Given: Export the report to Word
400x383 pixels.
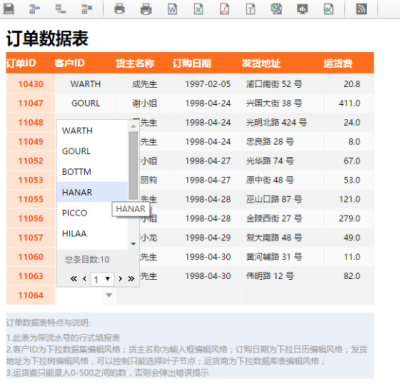Looking at the screenshot, I should (172, 9).
